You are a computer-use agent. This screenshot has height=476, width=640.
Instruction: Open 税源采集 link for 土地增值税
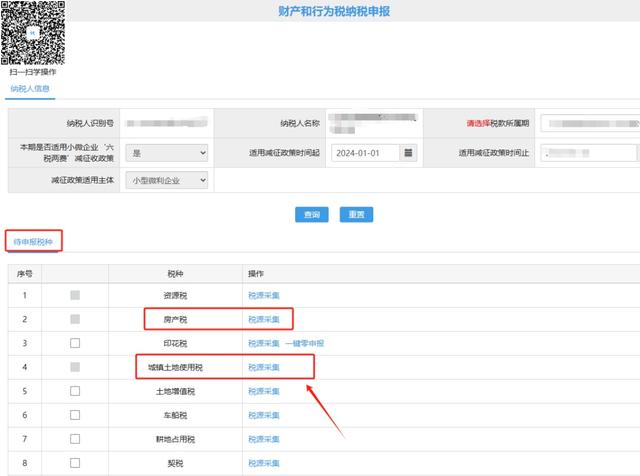[264, 391]
